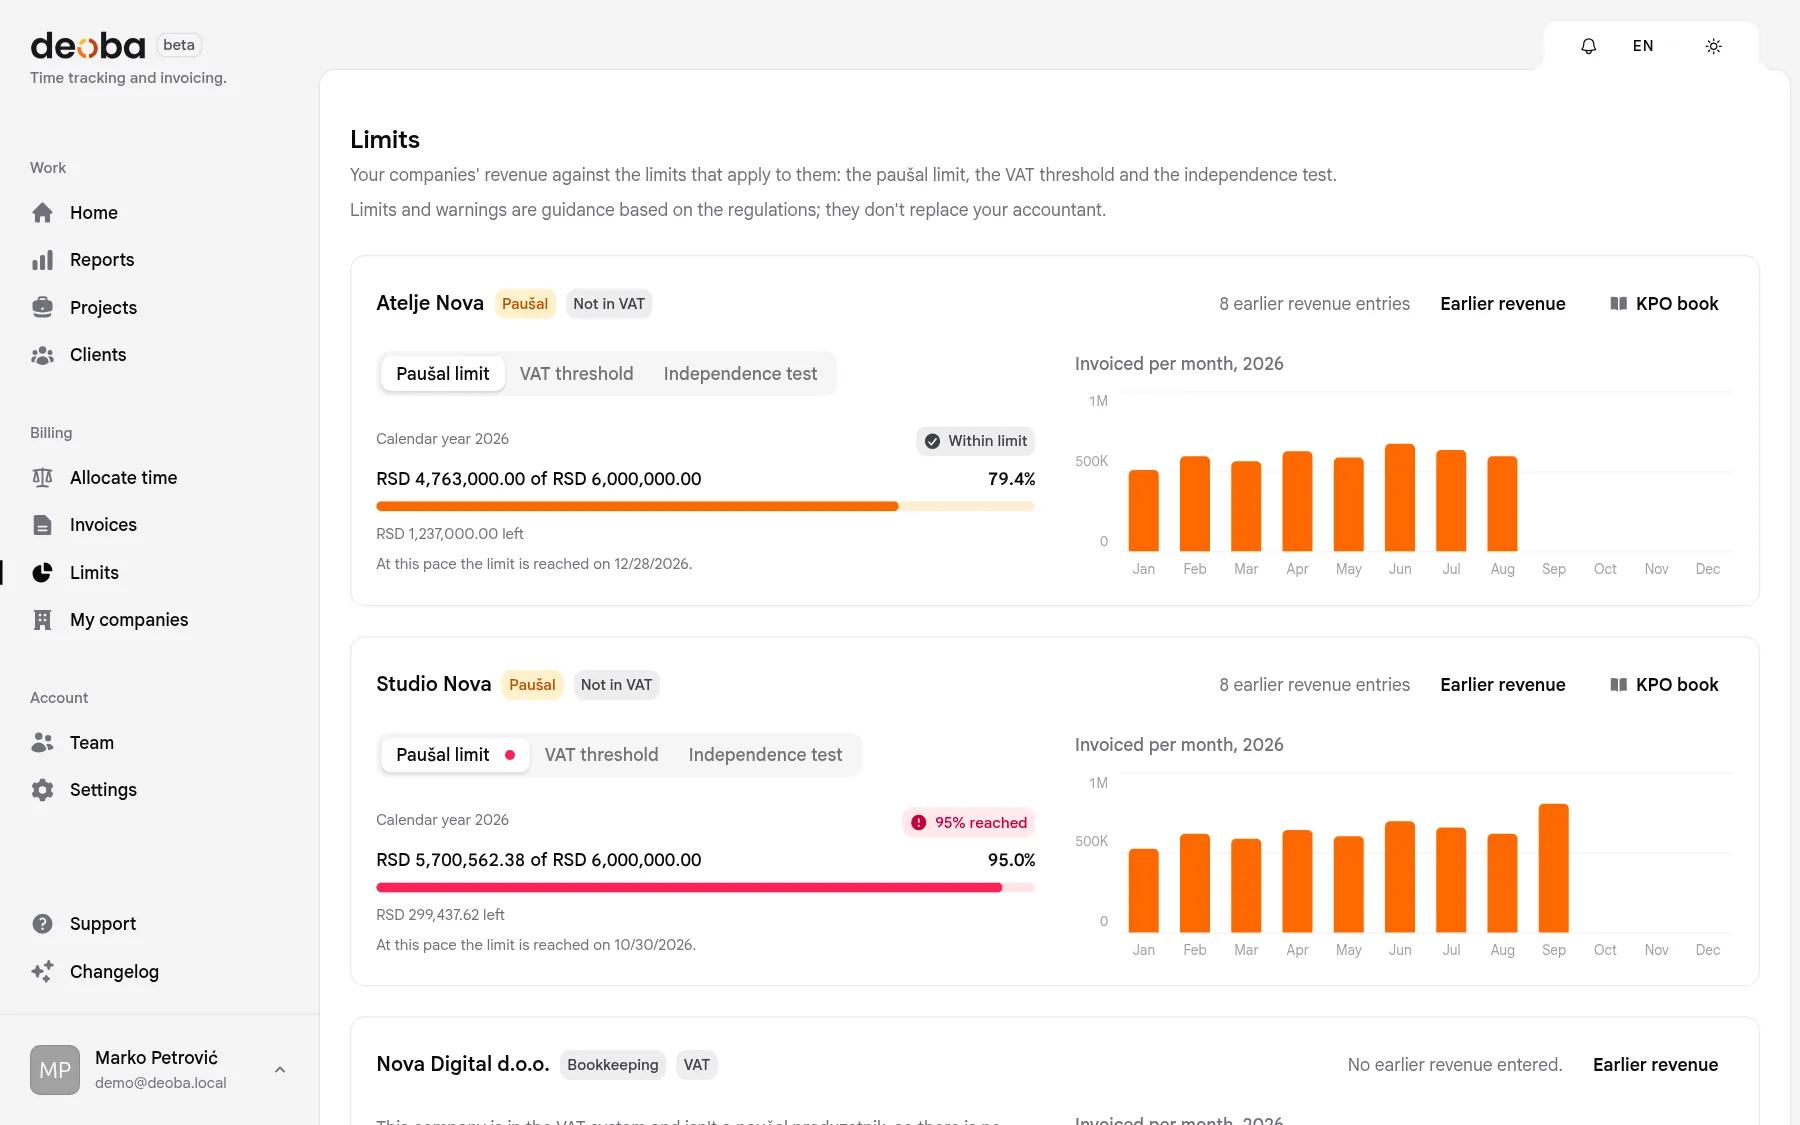Screen dimensions: 1800x1125
Task: Click the KPO book icon for Atelje Nova
Action: (x=1619, y=304)
